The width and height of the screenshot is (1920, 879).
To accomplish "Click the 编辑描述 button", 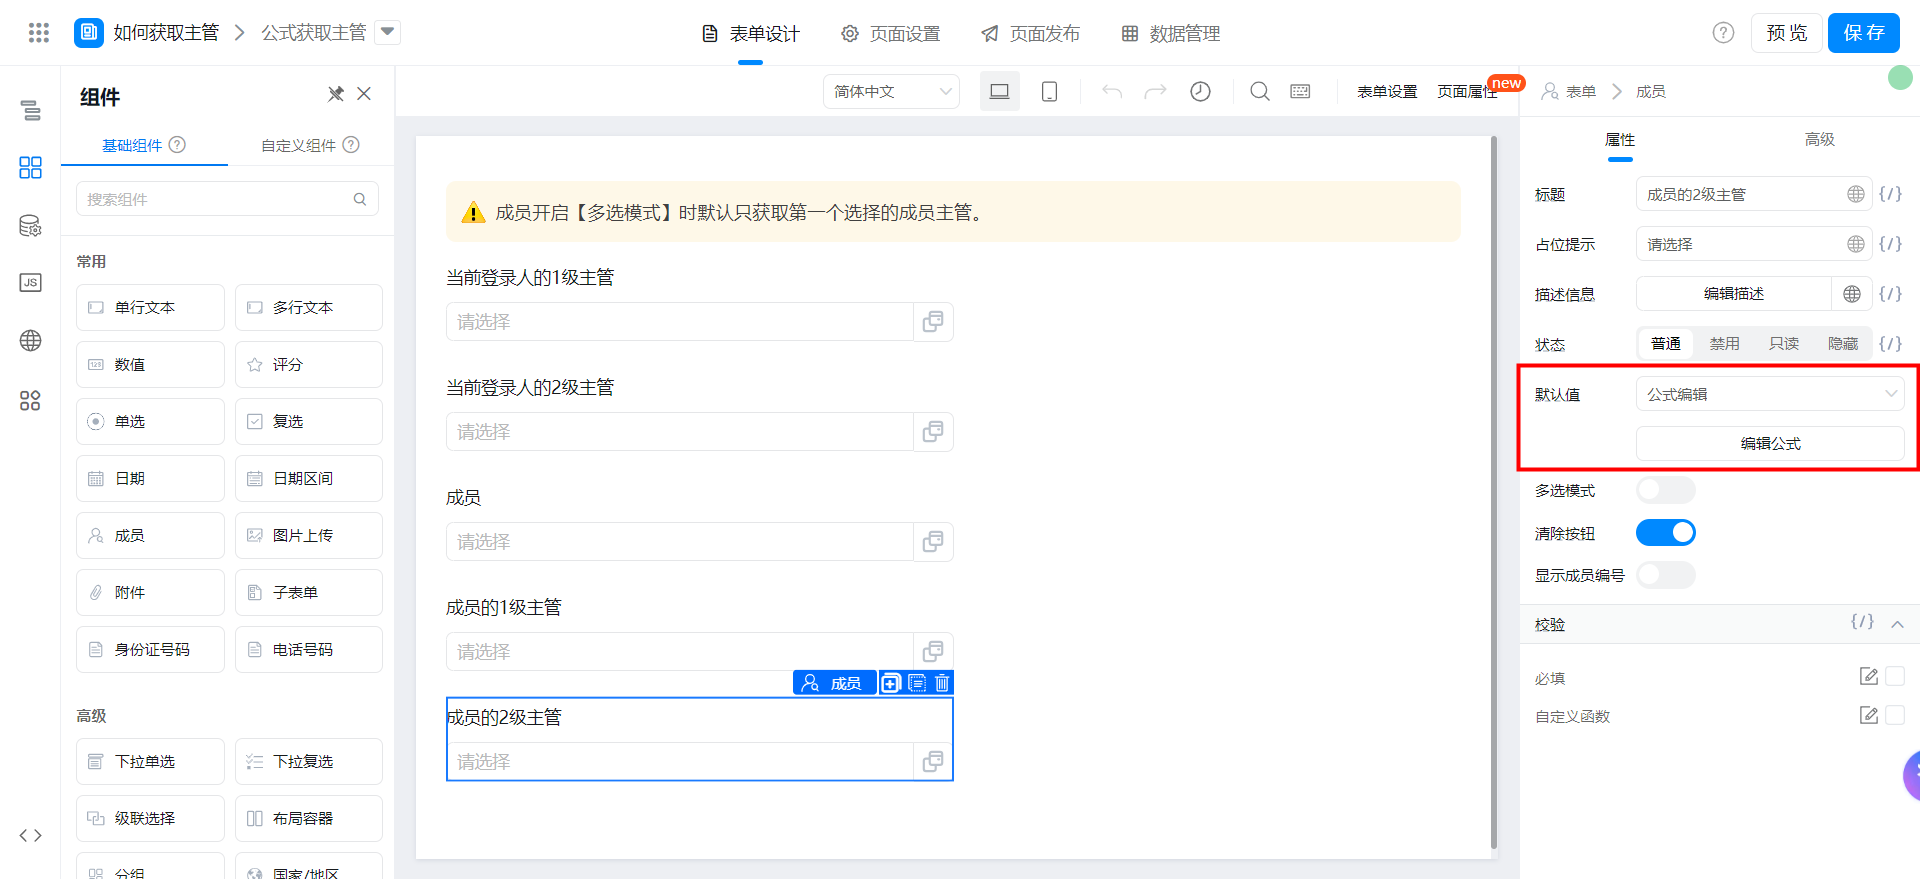I will [1734, 294].
